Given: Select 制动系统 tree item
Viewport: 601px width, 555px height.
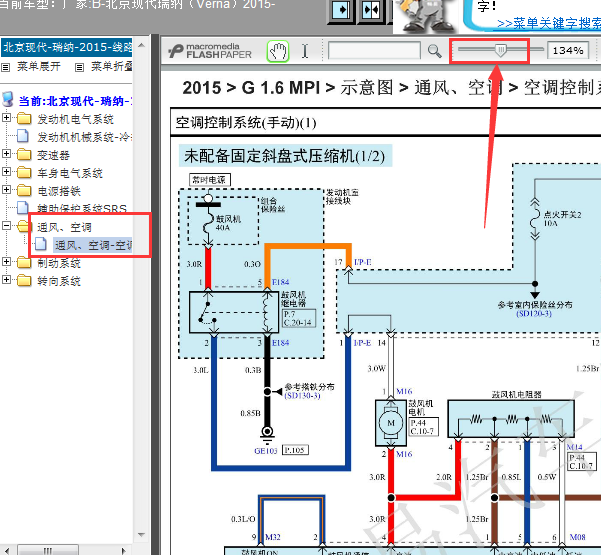Looking at the screenshot, I should pyautogui.click(x=59, y=263).
